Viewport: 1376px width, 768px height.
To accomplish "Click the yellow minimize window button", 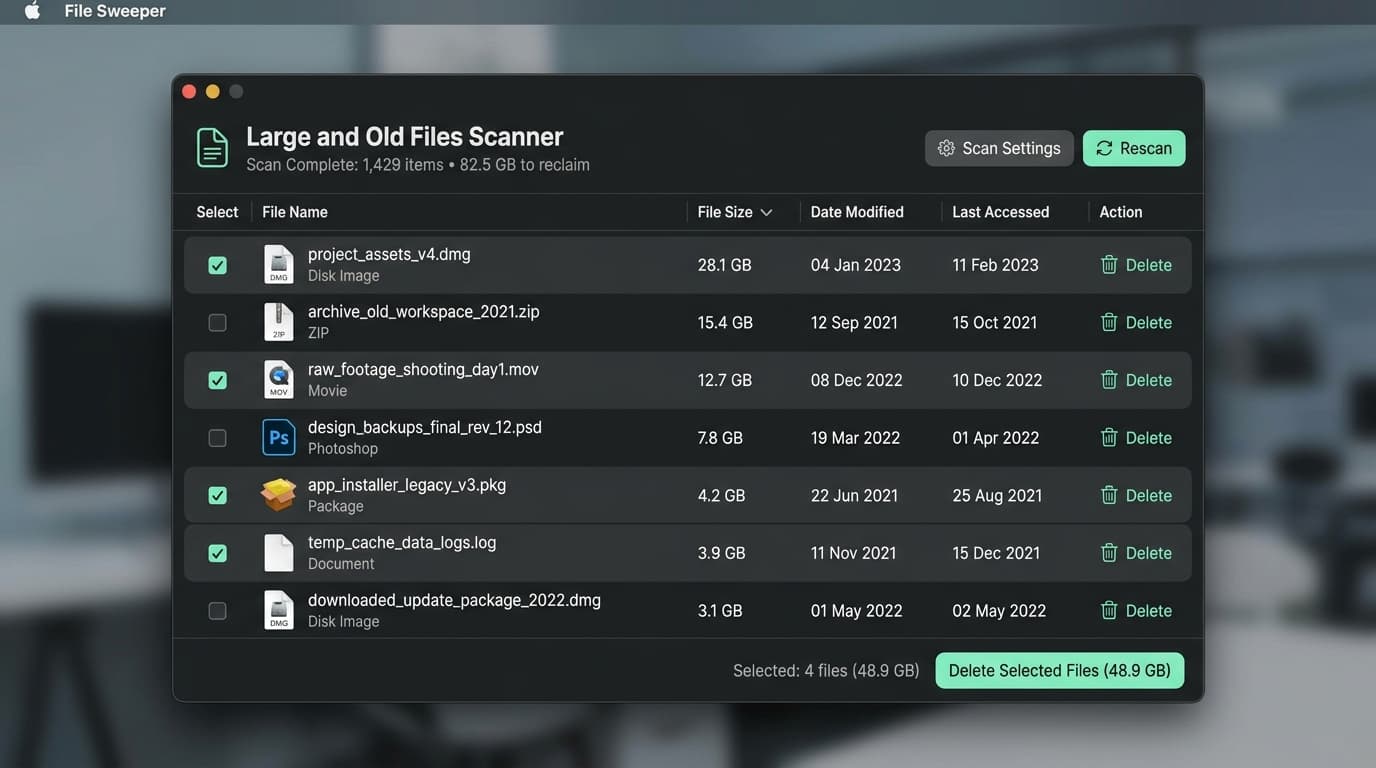I will click(212, 92).
